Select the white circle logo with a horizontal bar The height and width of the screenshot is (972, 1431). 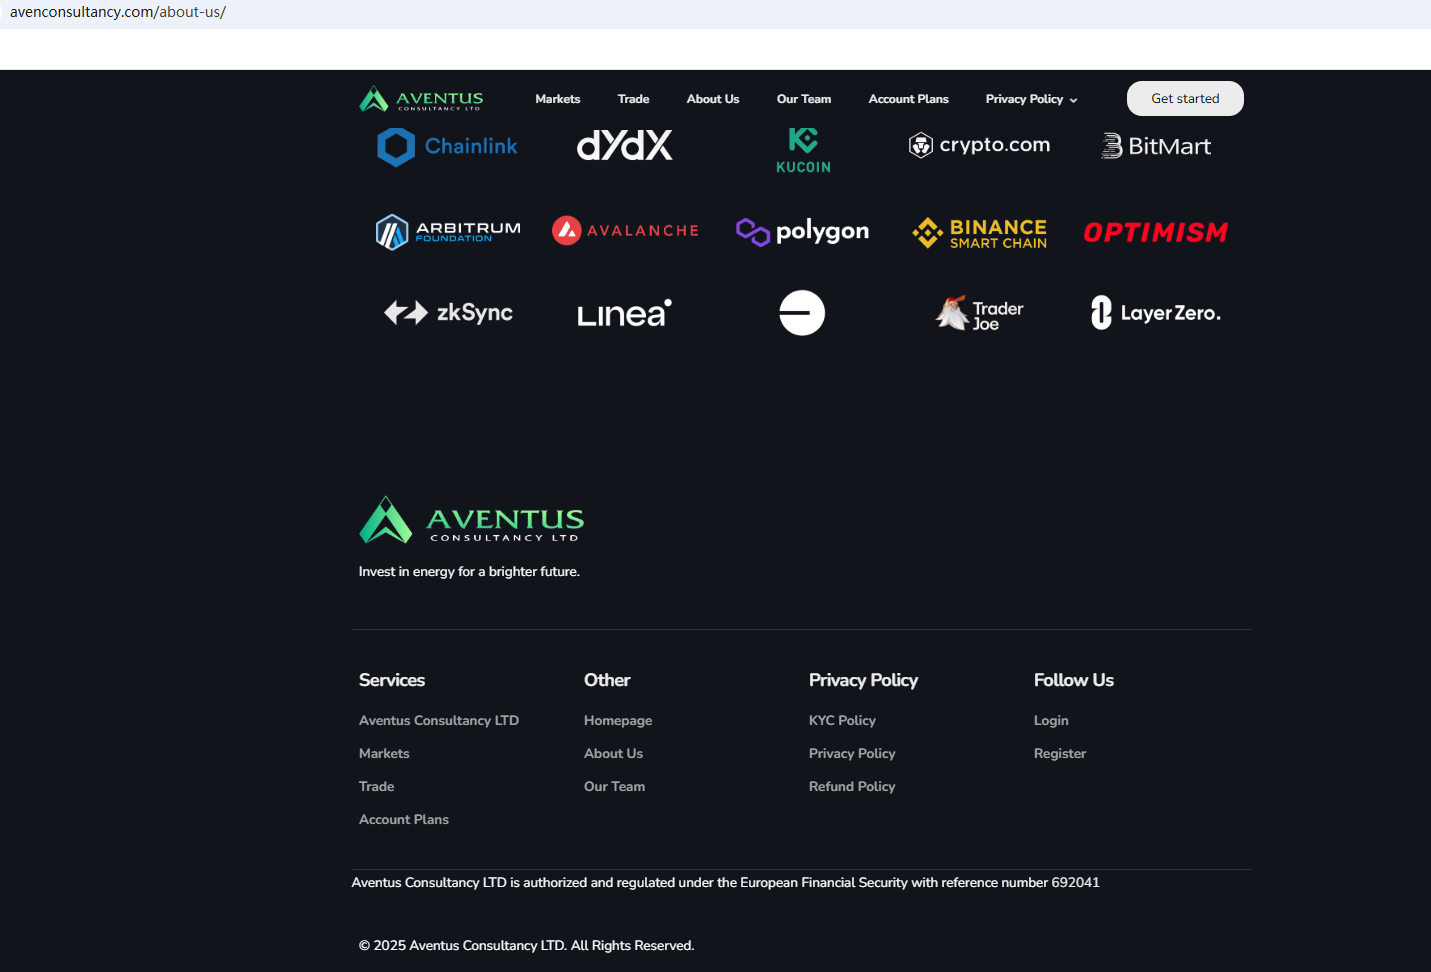pos(802,313)
